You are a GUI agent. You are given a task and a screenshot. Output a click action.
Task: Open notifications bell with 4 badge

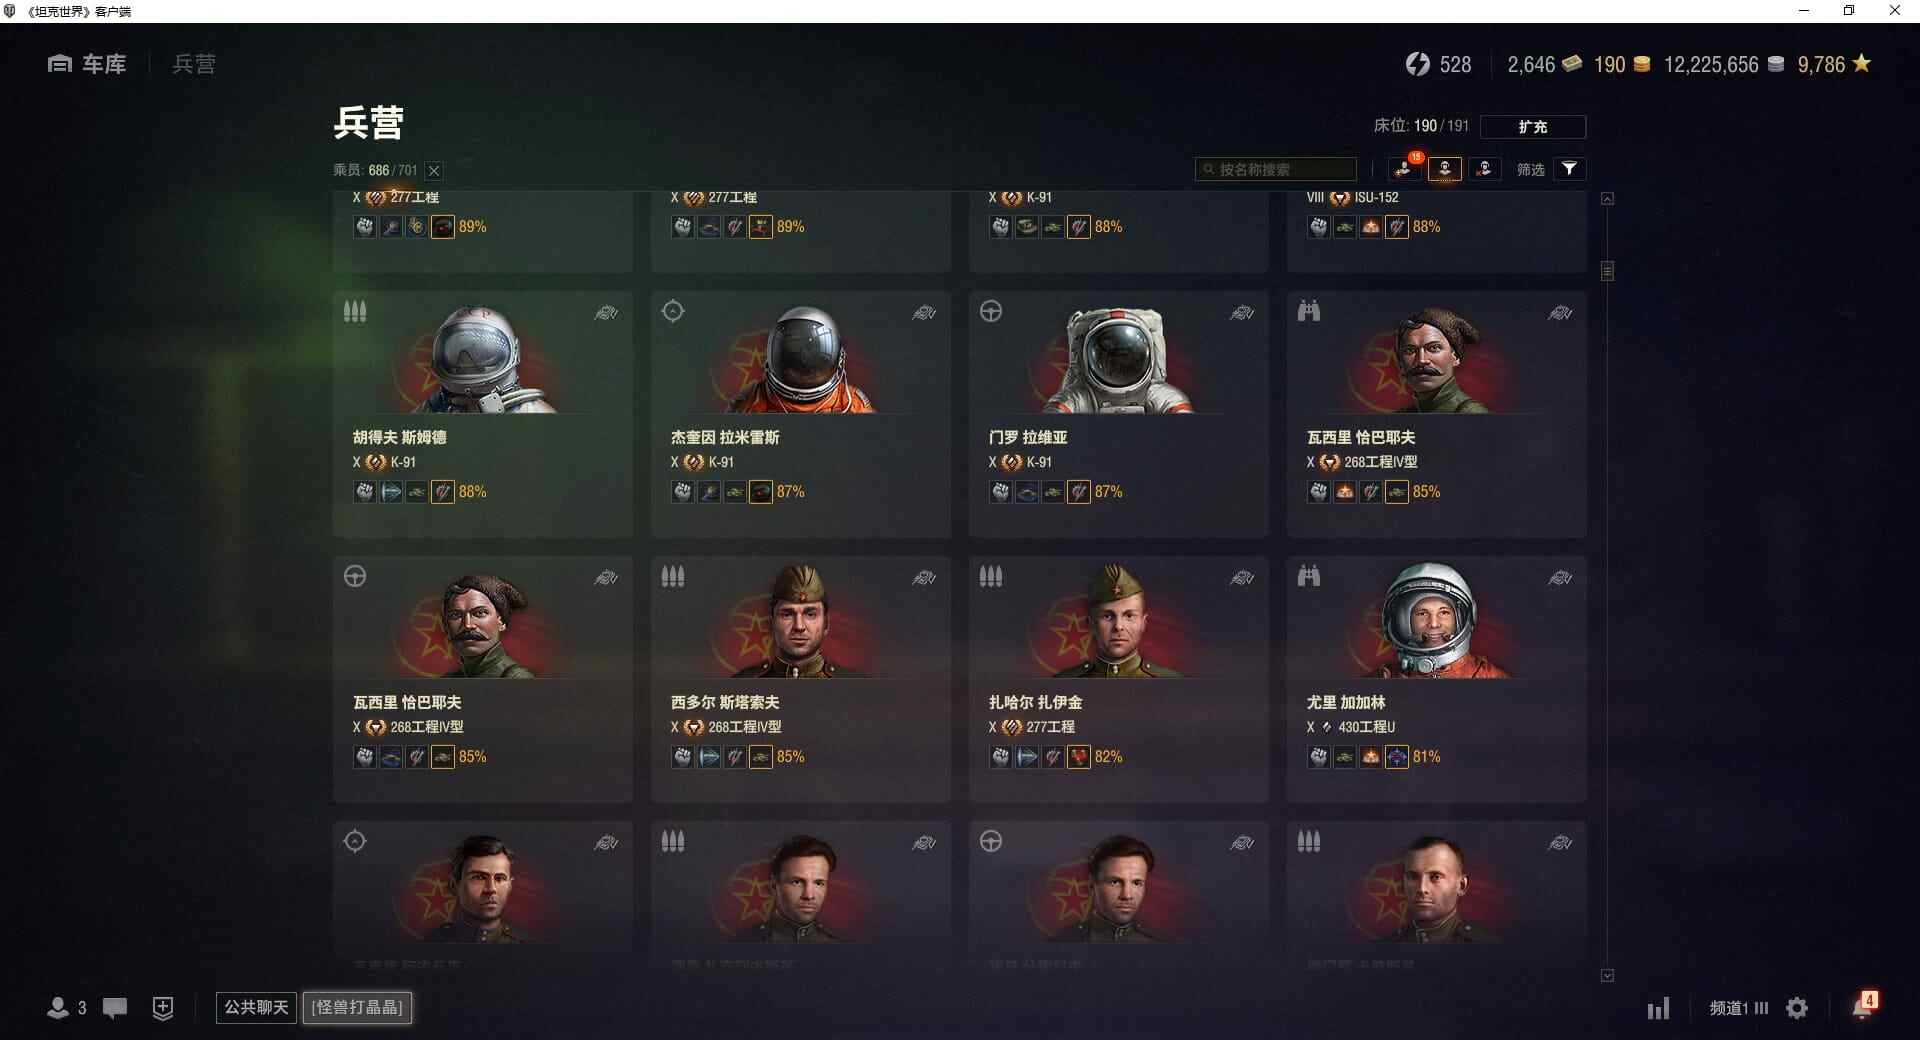pos(1863,1006)
